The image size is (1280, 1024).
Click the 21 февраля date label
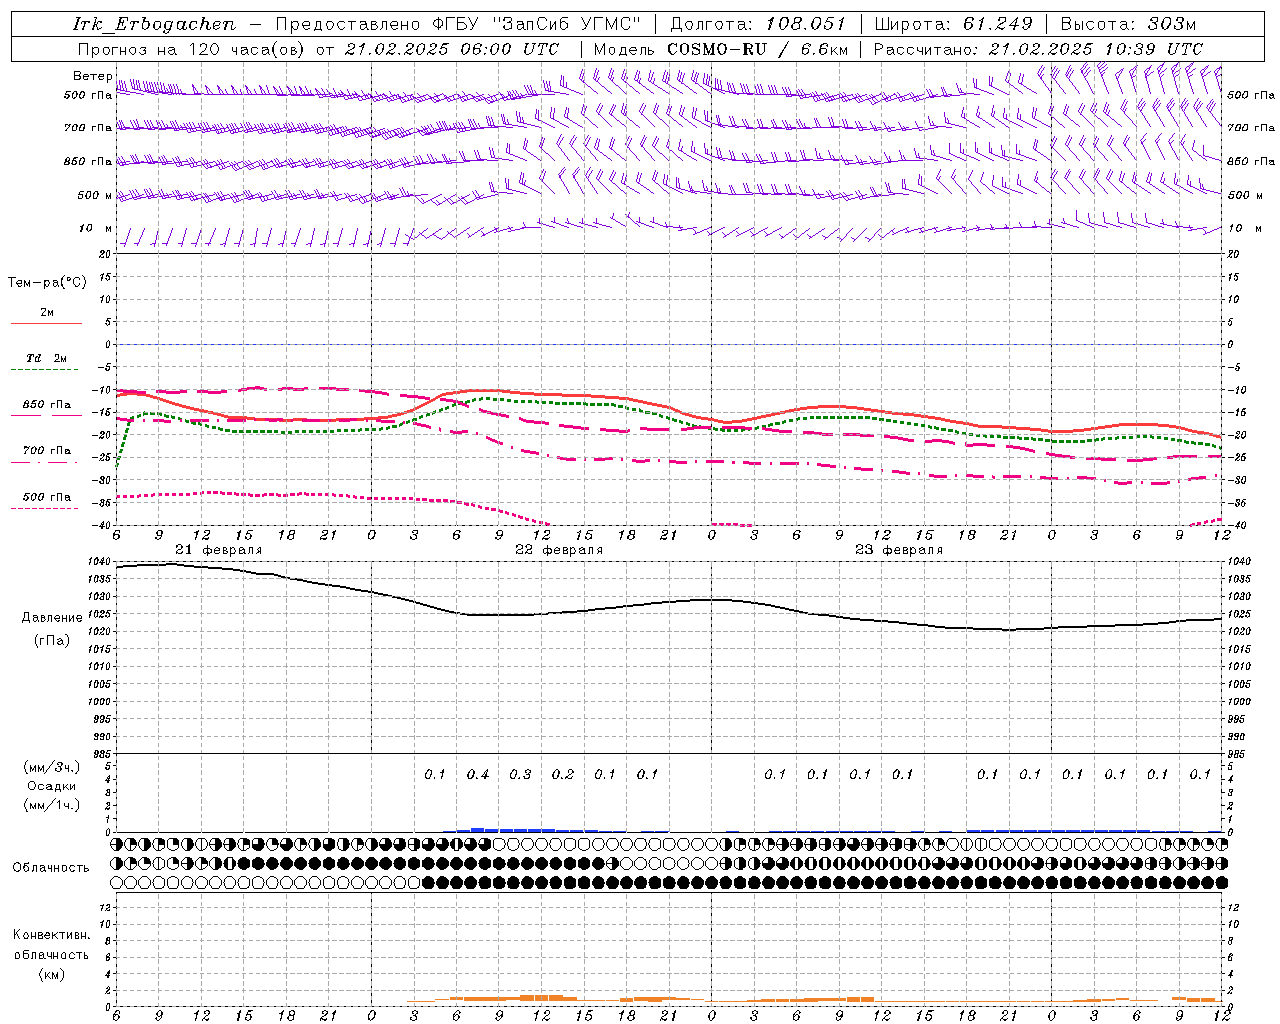pos(219,550)
